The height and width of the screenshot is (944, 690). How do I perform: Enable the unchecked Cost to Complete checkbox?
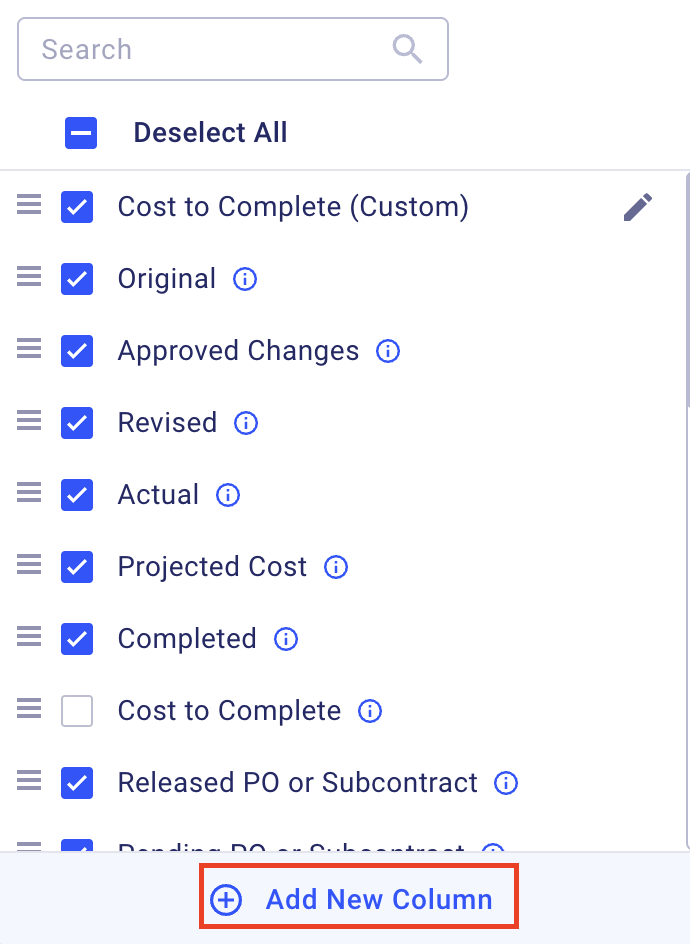77,711
